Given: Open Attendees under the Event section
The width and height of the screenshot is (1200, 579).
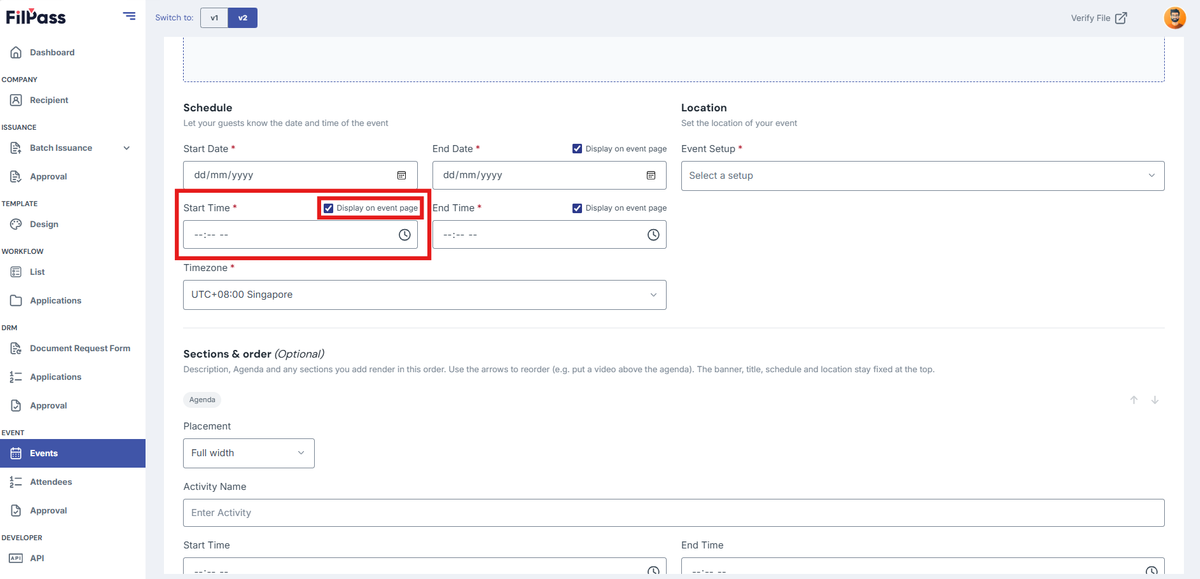Looking at the screenshot, I should [x=51, y=482].
